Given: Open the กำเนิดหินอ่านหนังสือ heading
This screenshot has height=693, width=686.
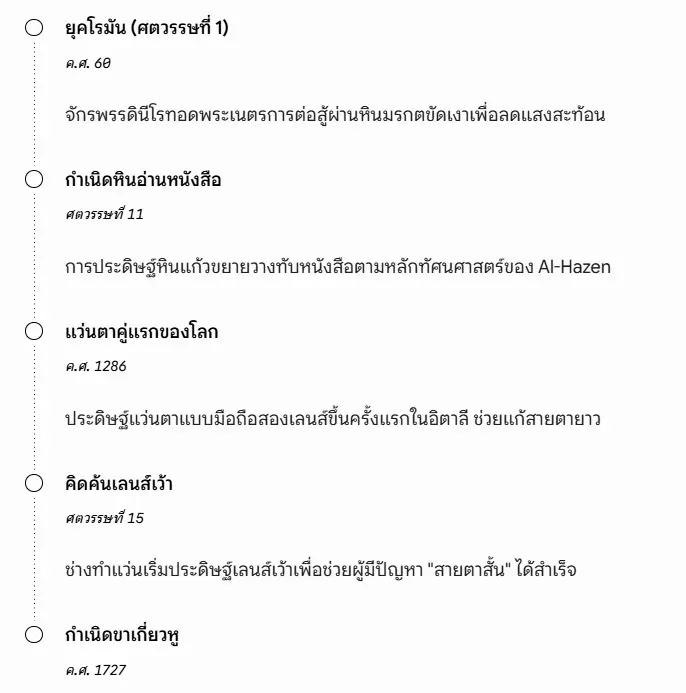Looking at the screenshot, I should pyautogui.click(x=143, y=180).
